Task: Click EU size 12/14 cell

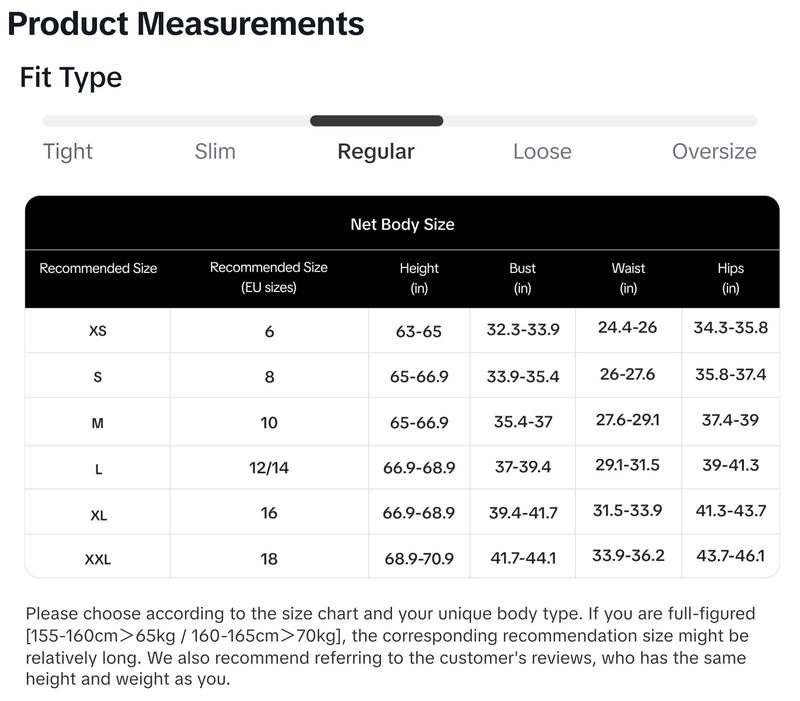Action: tap(269, 468)
